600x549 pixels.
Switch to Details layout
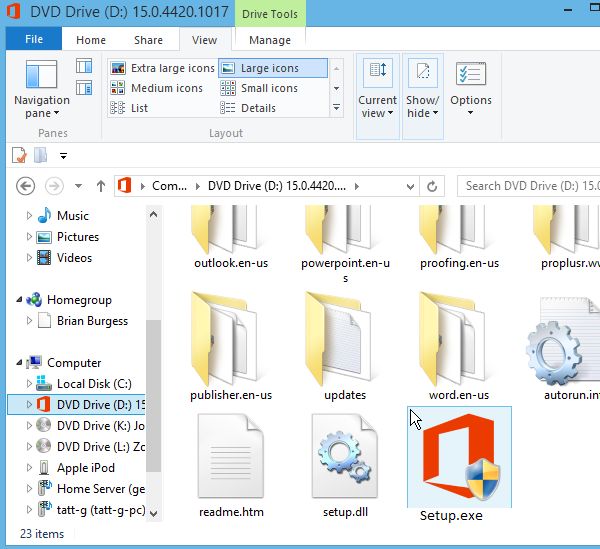click(248, 108)
